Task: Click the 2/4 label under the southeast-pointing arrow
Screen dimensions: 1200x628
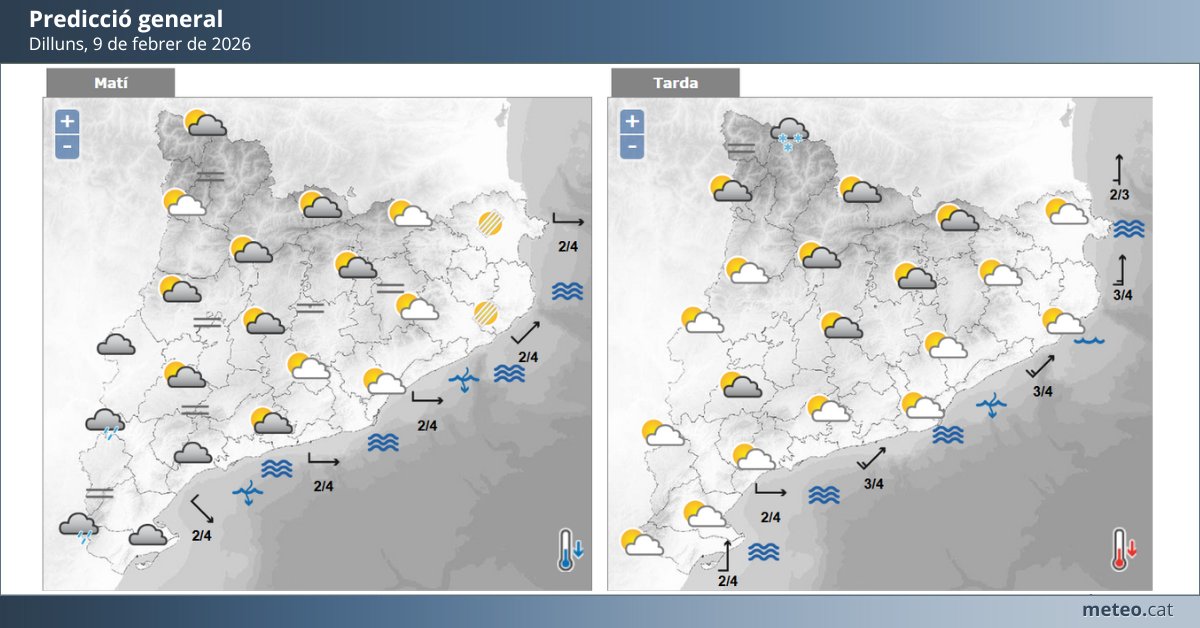Action: pos(202,535)
